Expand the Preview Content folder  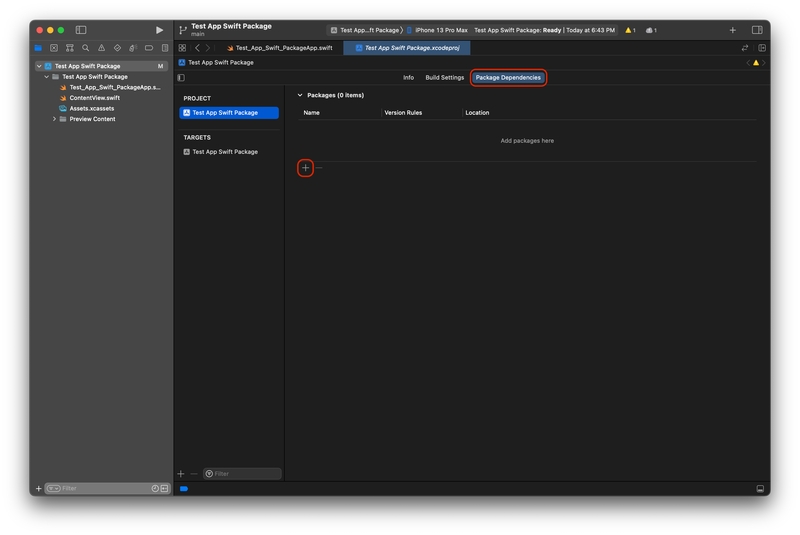coord(54,119)
